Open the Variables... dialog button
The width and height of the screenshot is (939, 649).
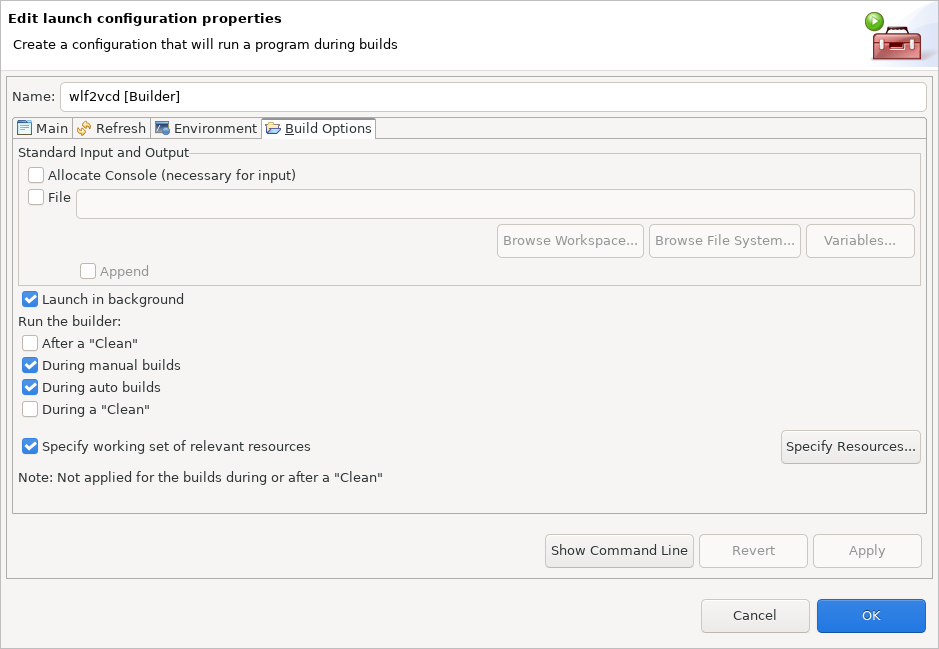pyautogui.click(x=860, y=241)
